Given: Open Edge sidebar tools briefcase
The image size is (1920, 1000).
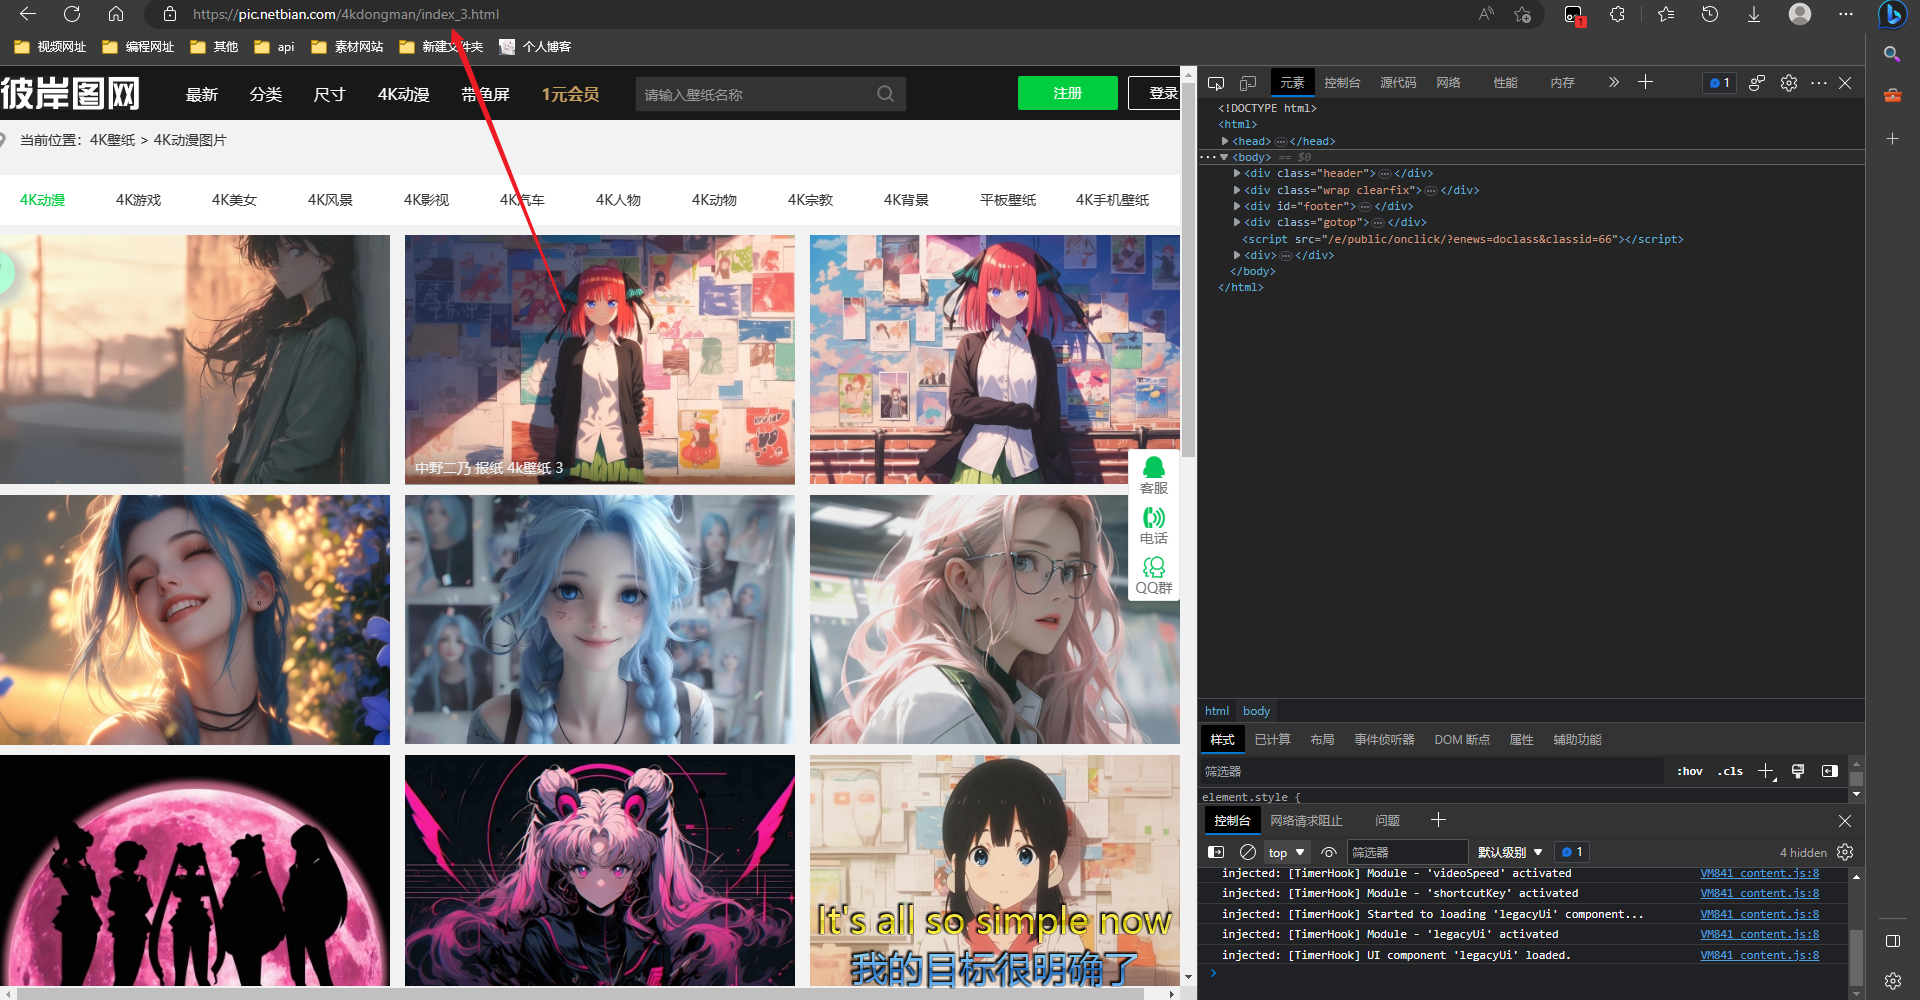Looking at the screenshot, I should (1892, 95).
